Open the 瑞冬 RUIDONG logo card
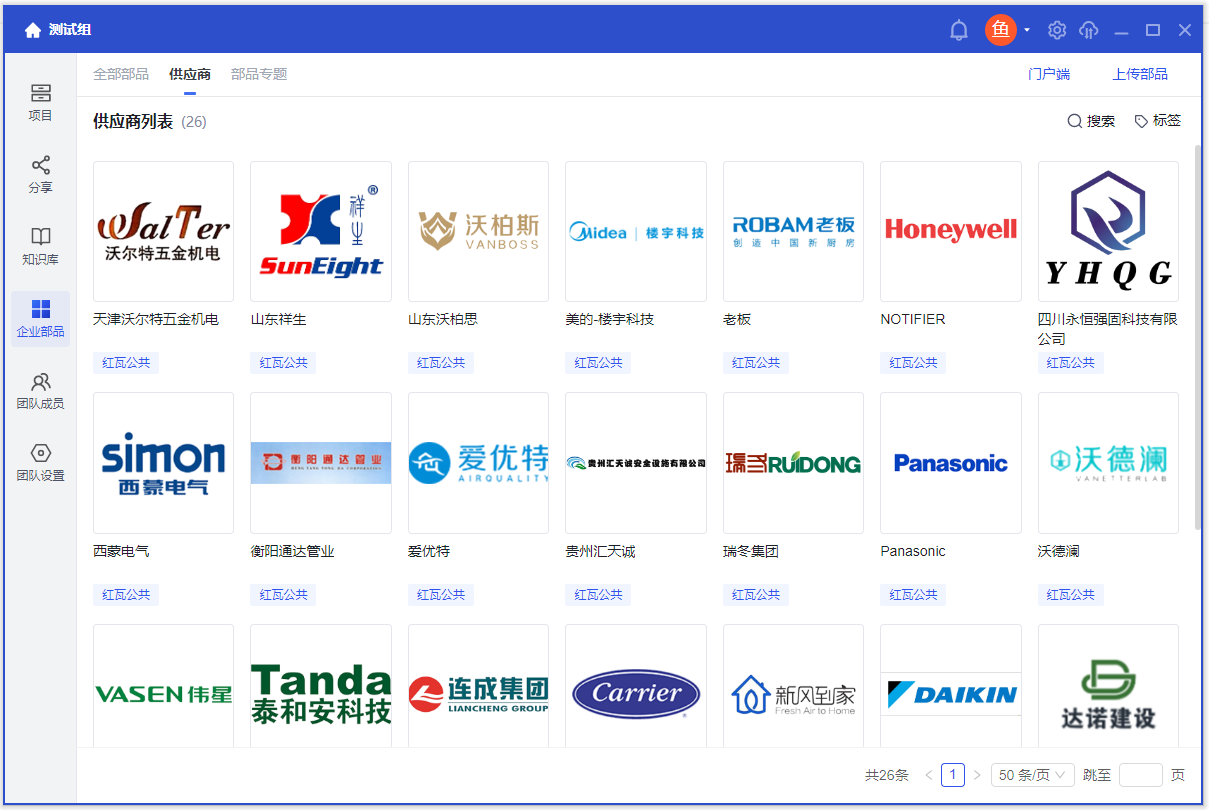Viewport: 1209px width, 810px height. pos(793,463)
